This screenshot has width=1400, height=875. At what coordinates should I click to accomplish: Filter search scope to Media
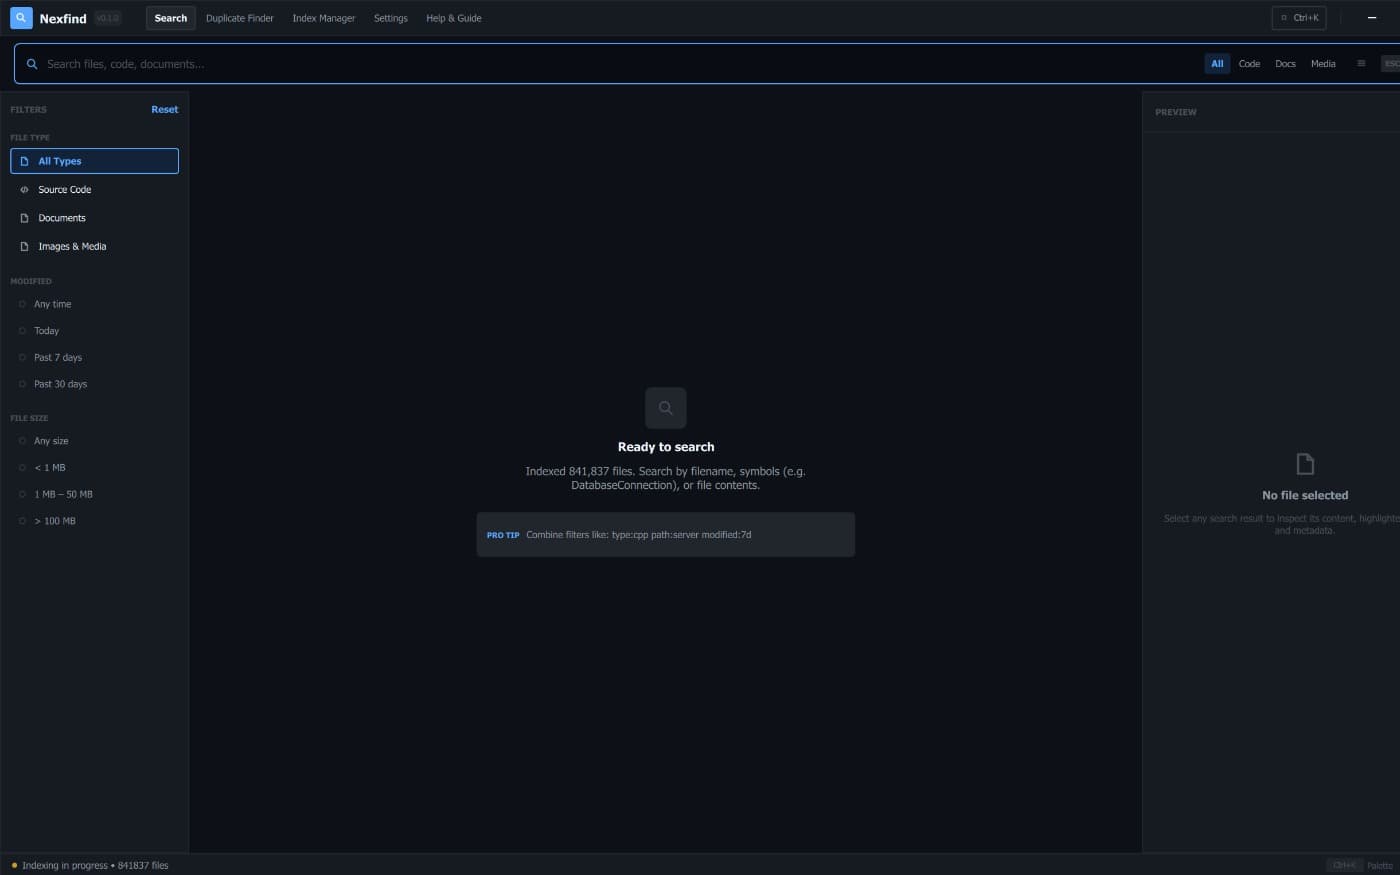[1323, 64]
